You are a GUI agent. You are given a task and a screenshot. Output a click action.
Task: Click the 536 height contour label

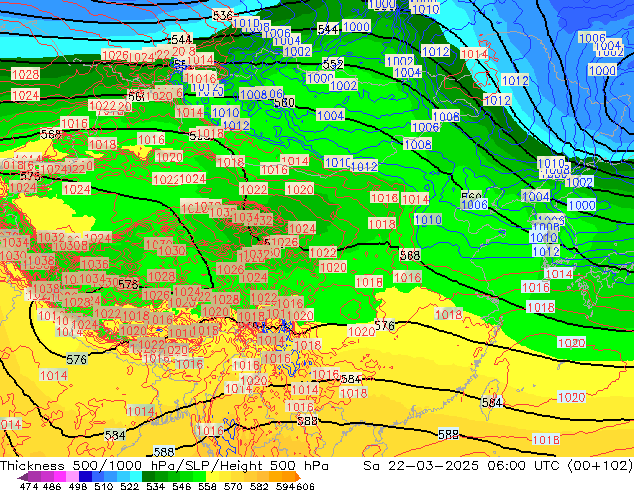(223, 16)
